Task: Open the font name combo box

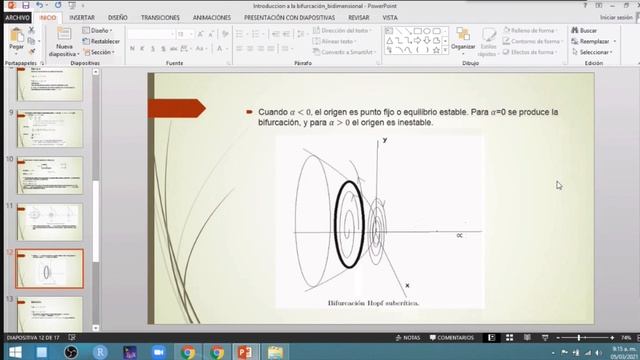Action: pos(151,34)
